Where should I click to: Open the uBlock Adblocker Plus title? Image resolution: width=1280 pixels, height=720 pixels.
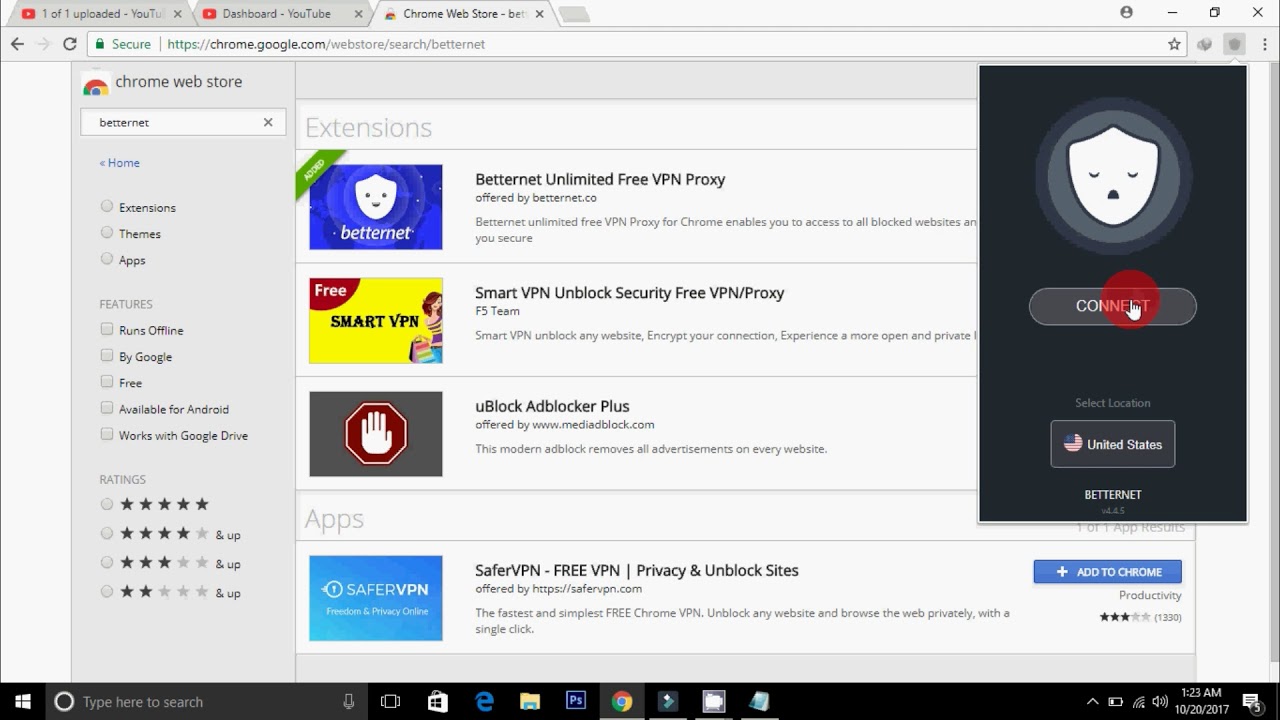point(552,407)
